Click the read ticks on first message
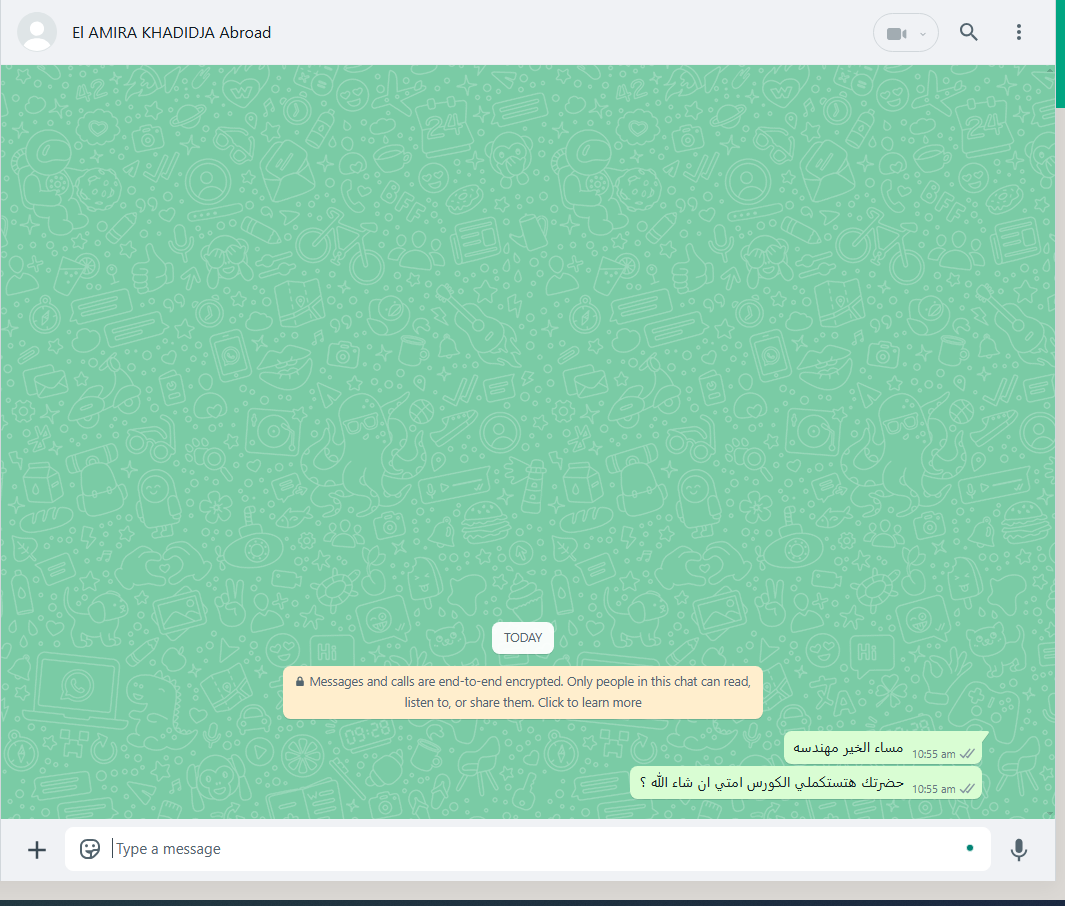Image resolution: width=1065 pixels, height=906 pixels. [967, 754]
